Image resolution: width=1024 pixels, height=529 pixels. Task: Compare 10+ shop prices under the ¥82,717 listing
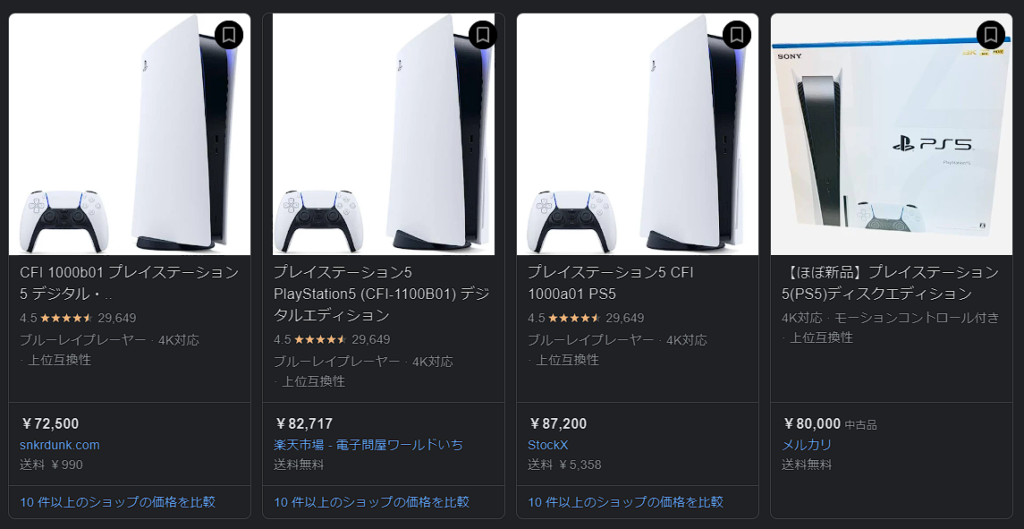[372, 502]
